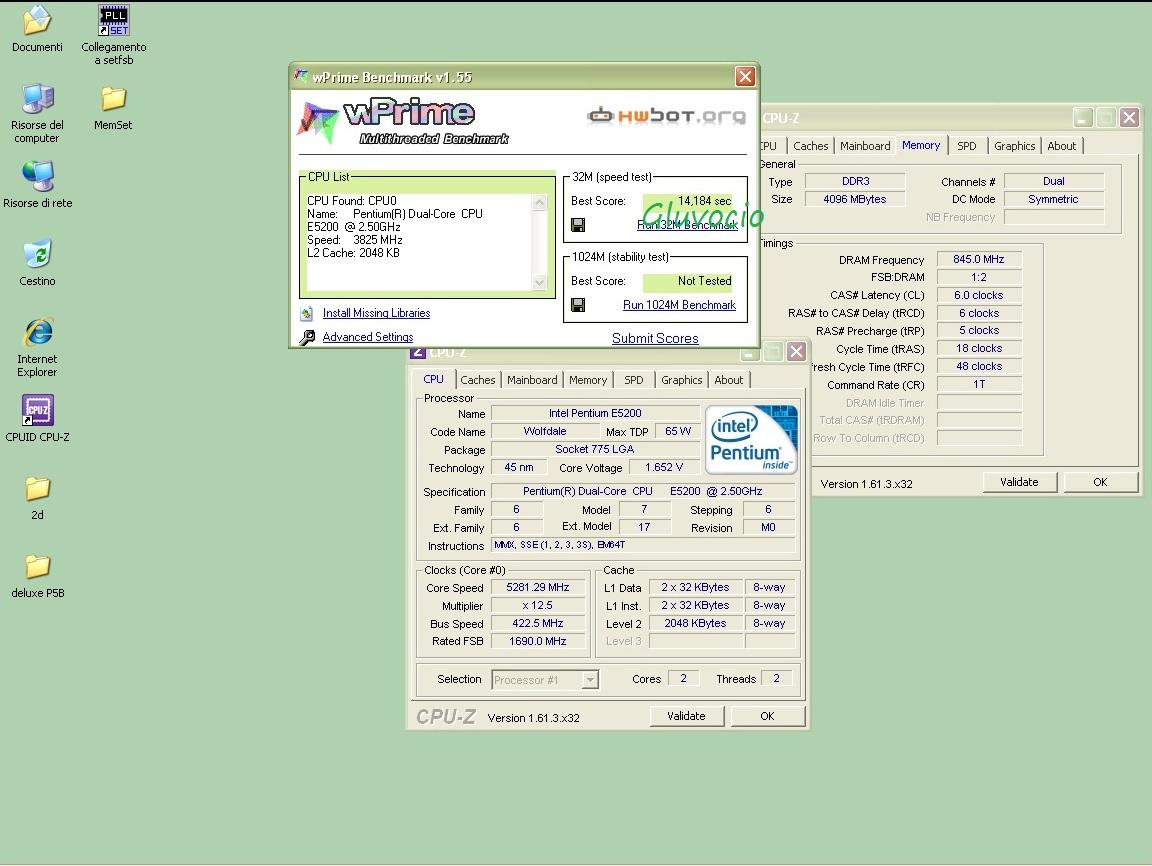Click the Multiplier value x 12.5
This screenshot has width=1152, height=866.
tap(538, 606)
